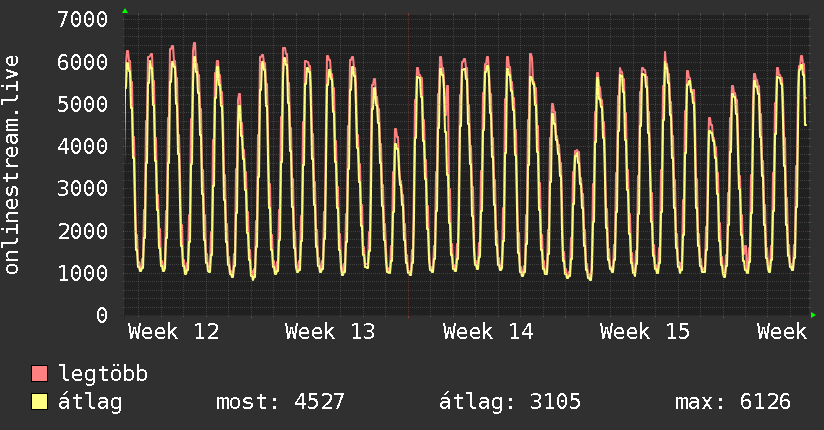Click the pink legtöbb legend swatch
The width and height of the screenshot is (824, 430).
tap(39, 373)
